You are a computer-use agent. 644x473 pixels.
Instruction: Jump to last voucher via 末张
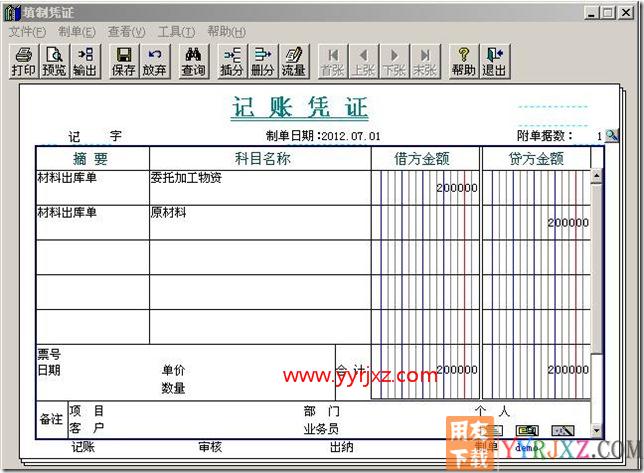point(425,61)
